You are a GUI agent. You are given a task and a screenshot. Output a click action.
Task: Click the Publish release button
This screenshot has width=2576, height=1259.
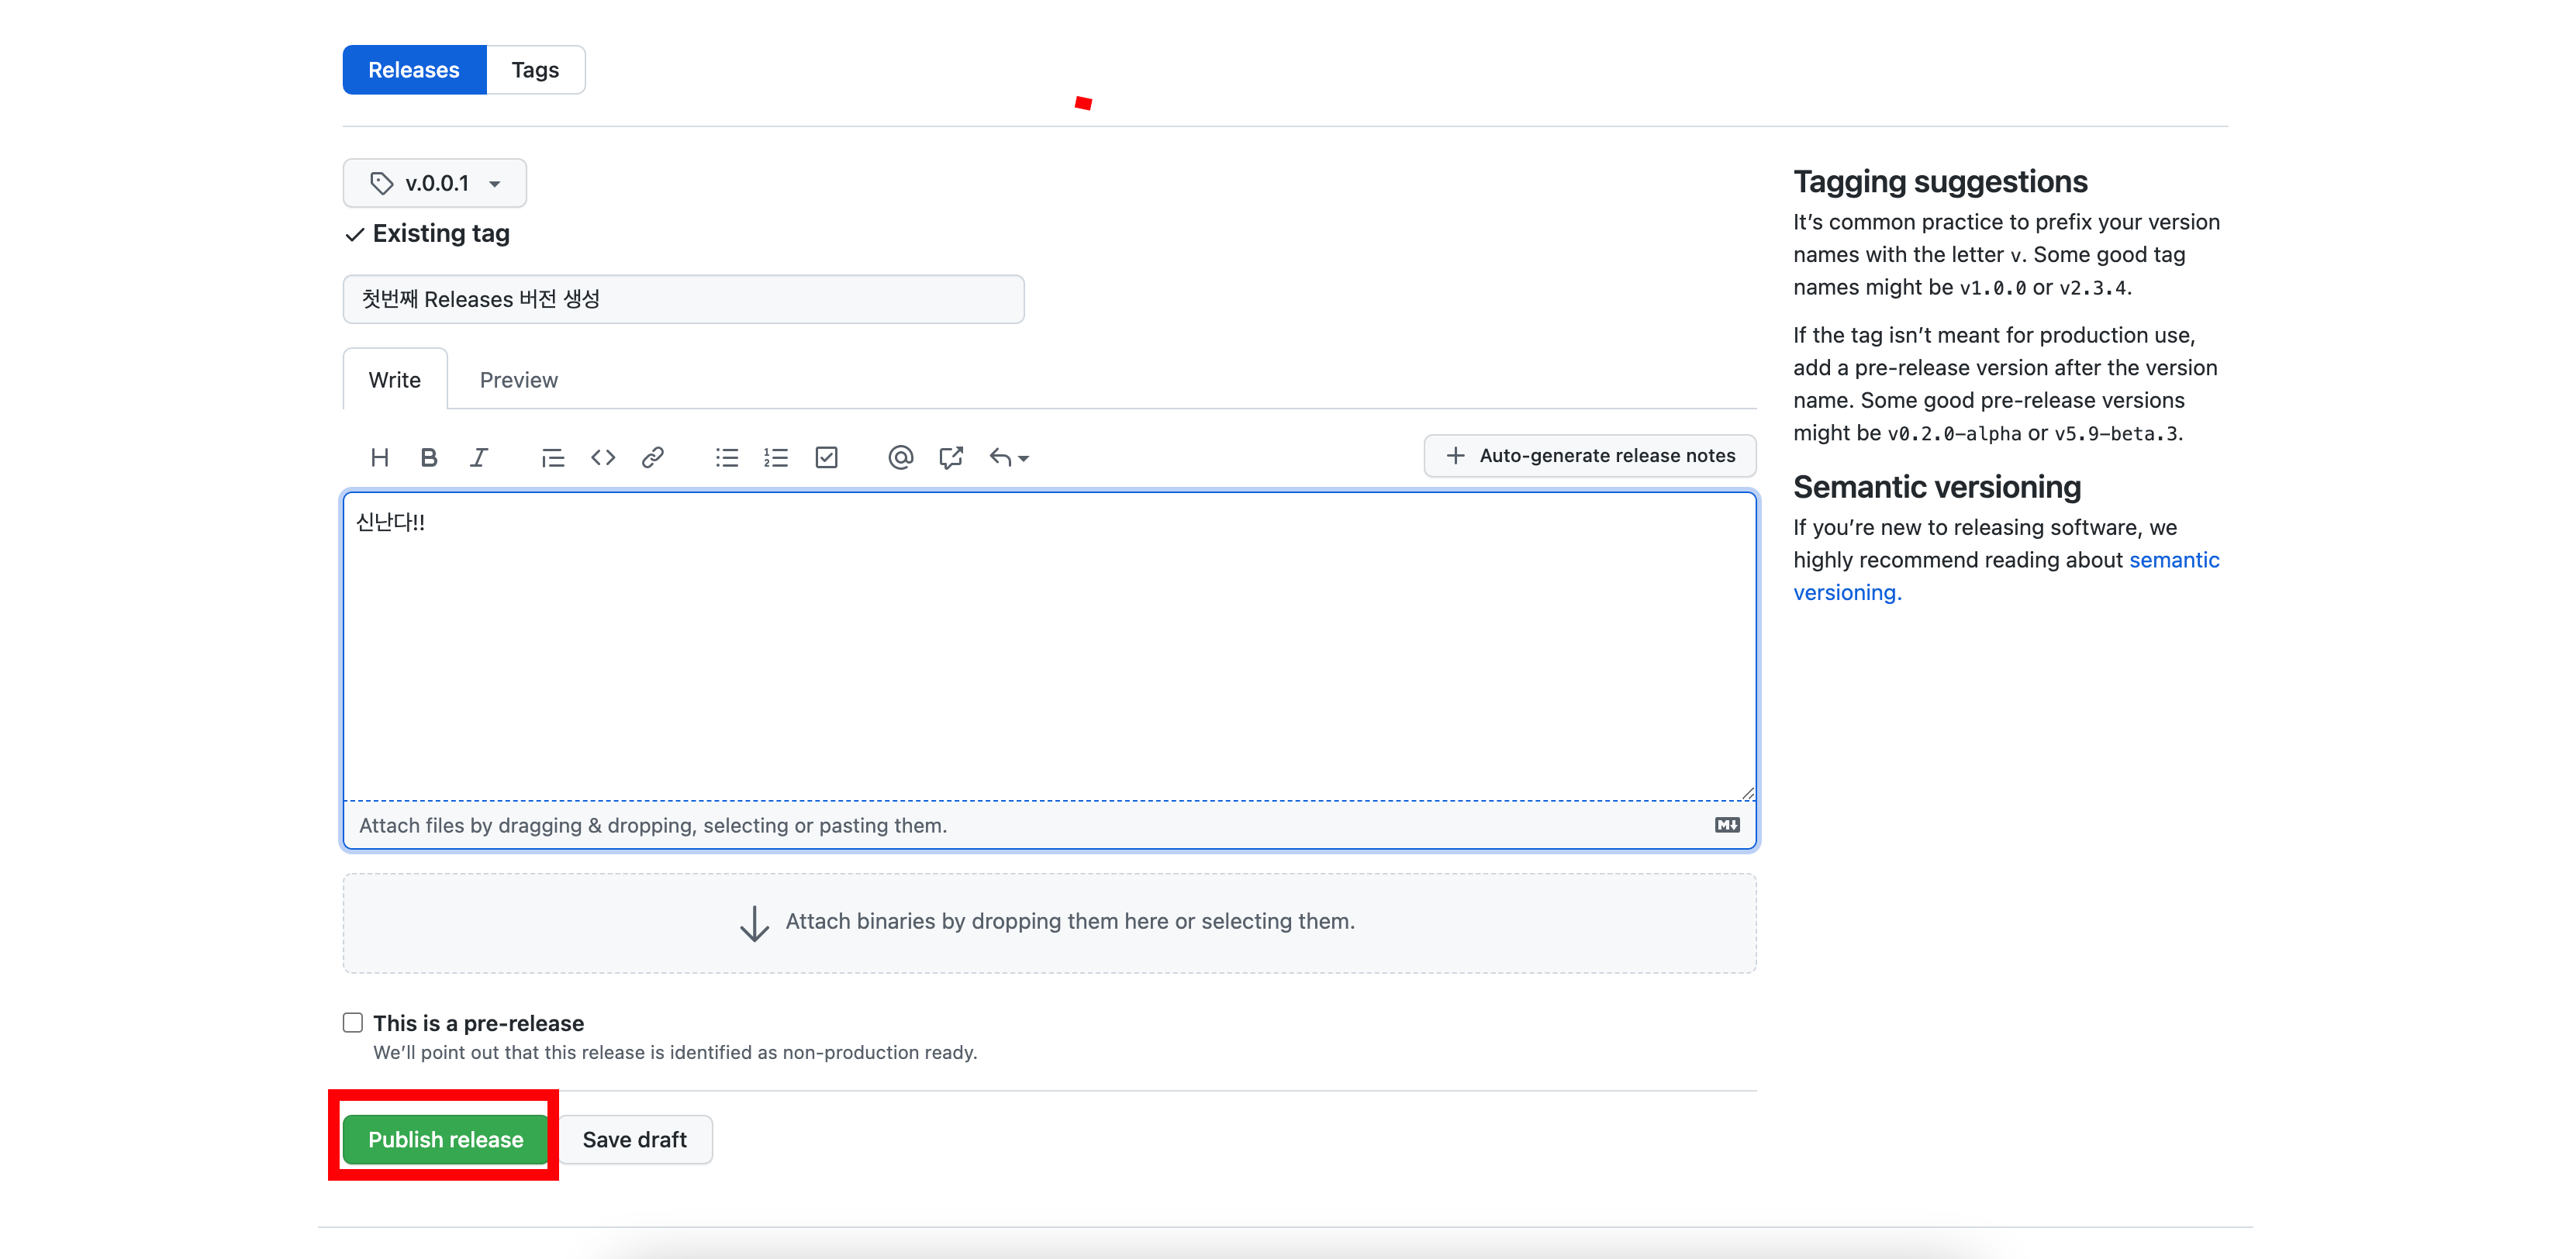click(445, 1139)
